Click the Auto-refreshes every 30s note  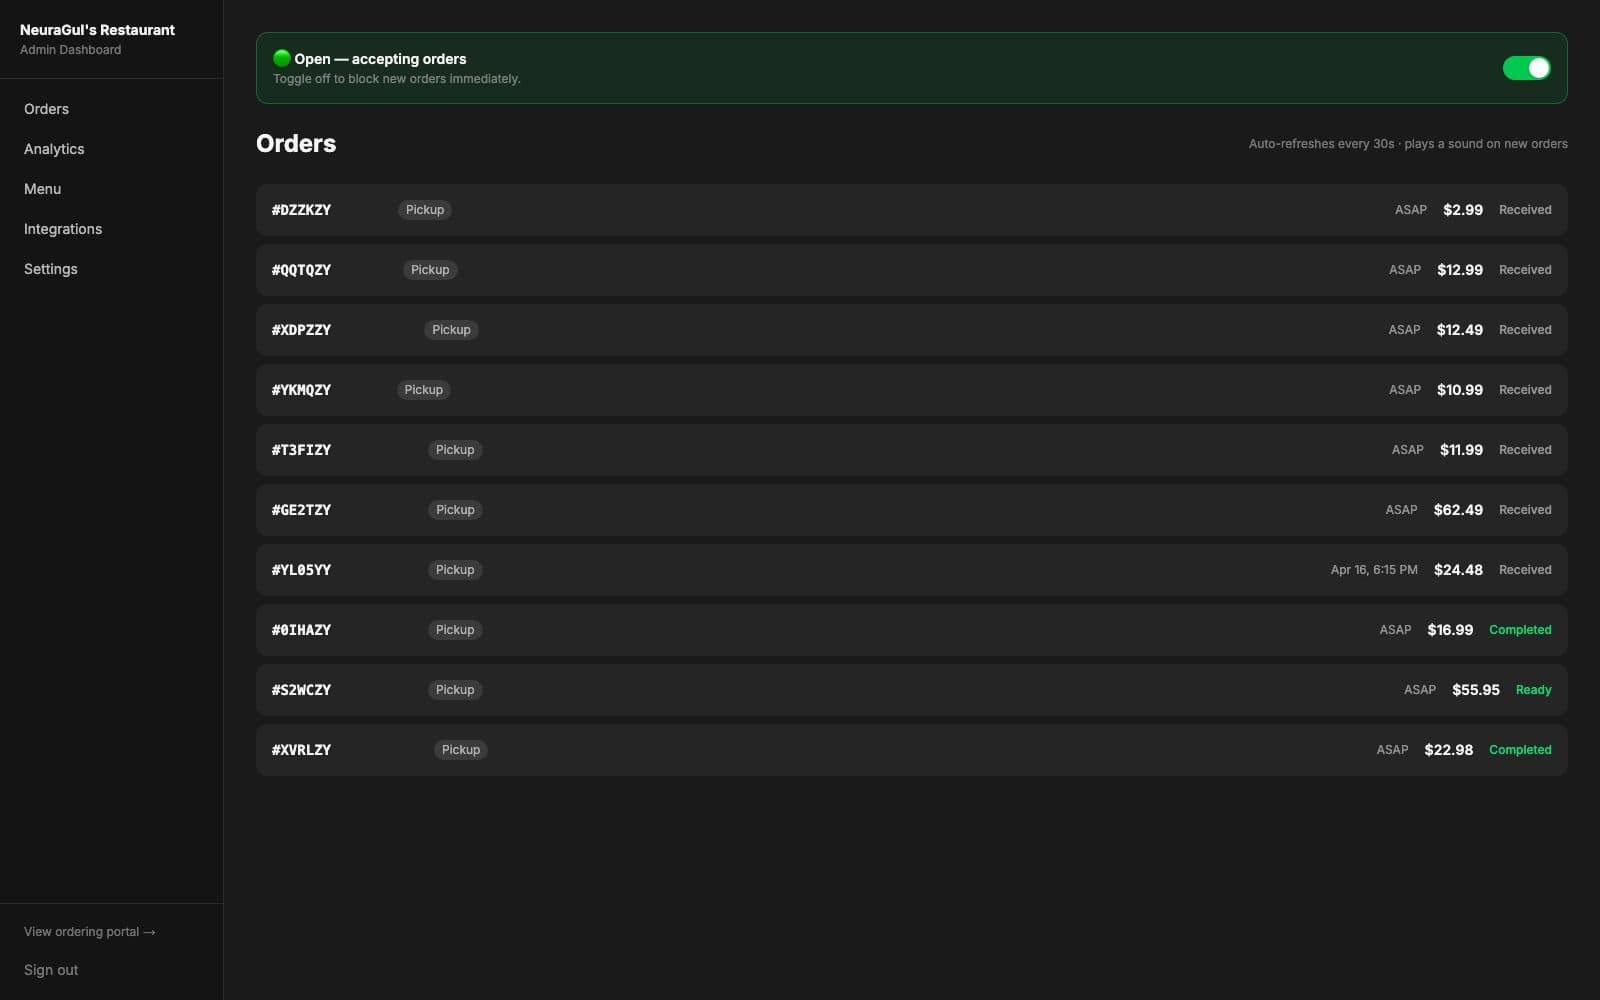pos(1408,144)
